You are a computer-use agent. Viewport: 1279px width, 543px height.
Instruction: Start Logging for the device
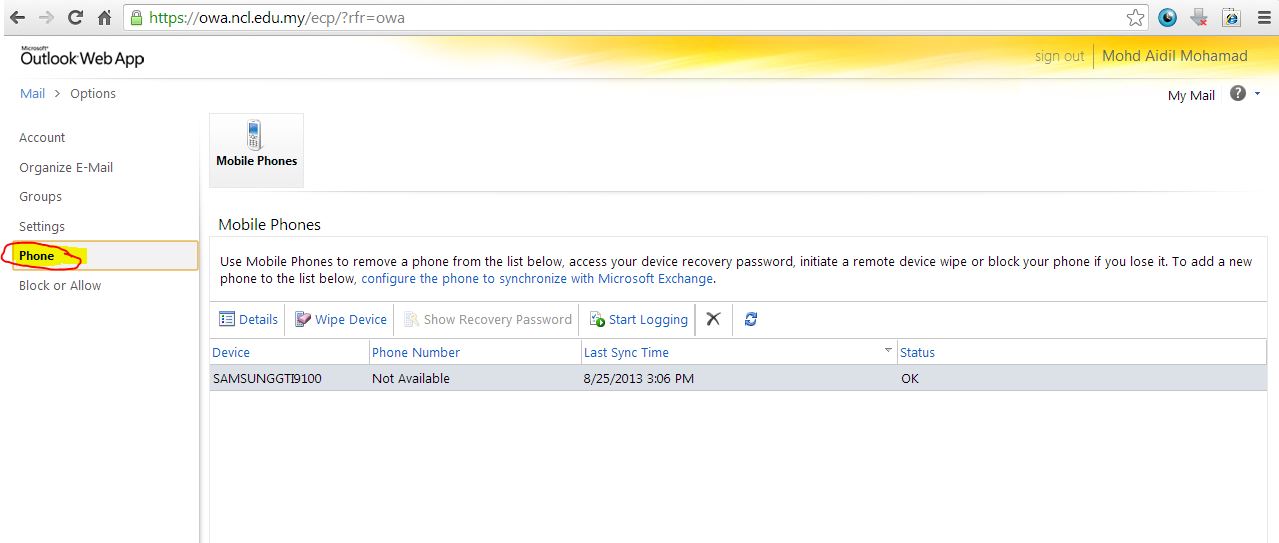[x=638, y=320]
